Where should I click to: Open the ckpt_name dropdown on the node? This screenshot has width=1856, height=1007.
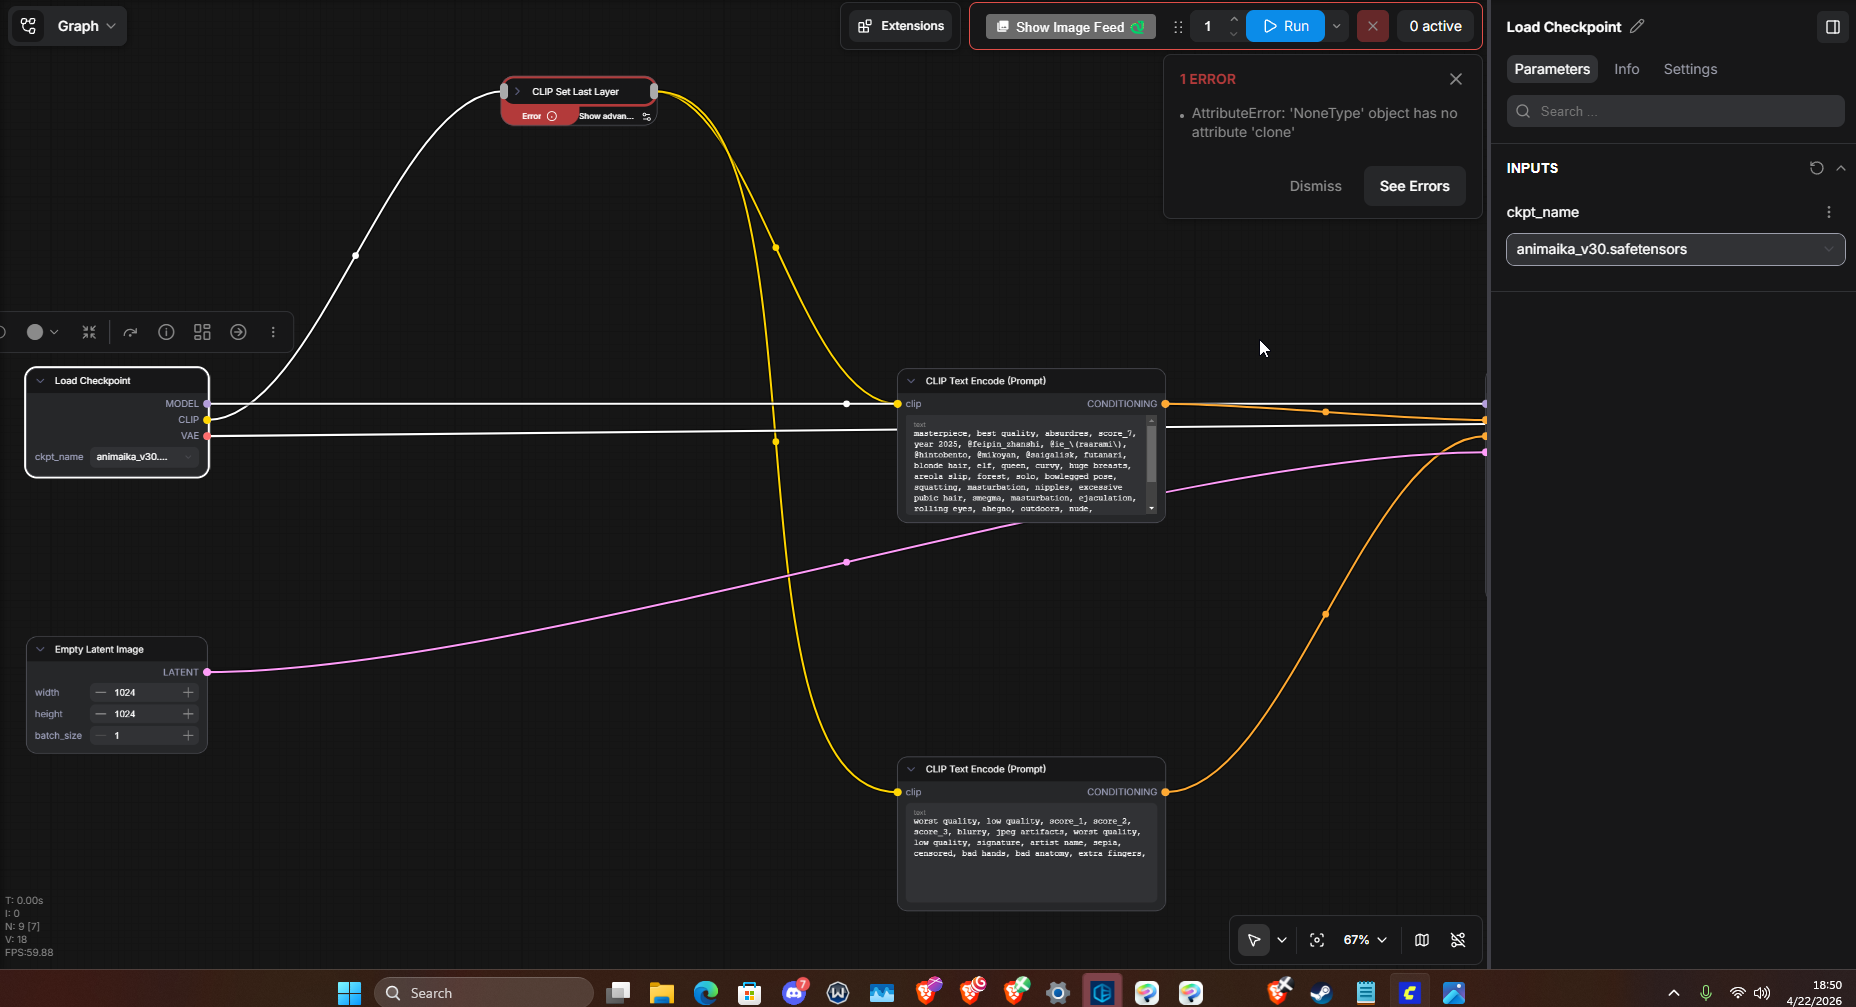(143, 457)
